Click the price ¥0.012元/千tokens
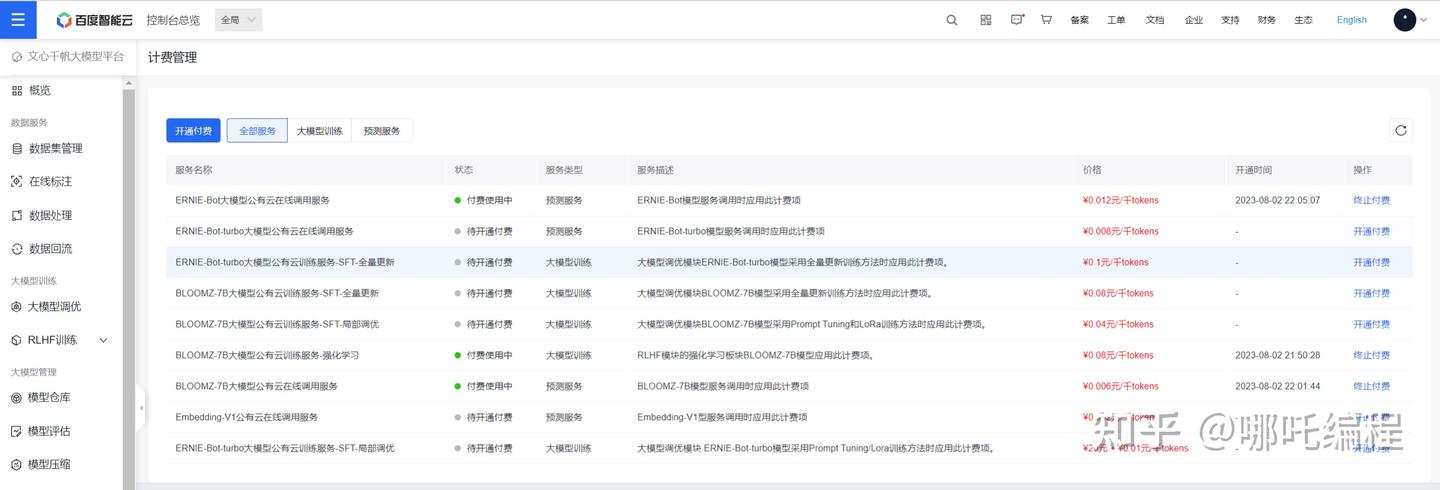This screenshot has height=490, width=1440. (x=1120, y=200)
